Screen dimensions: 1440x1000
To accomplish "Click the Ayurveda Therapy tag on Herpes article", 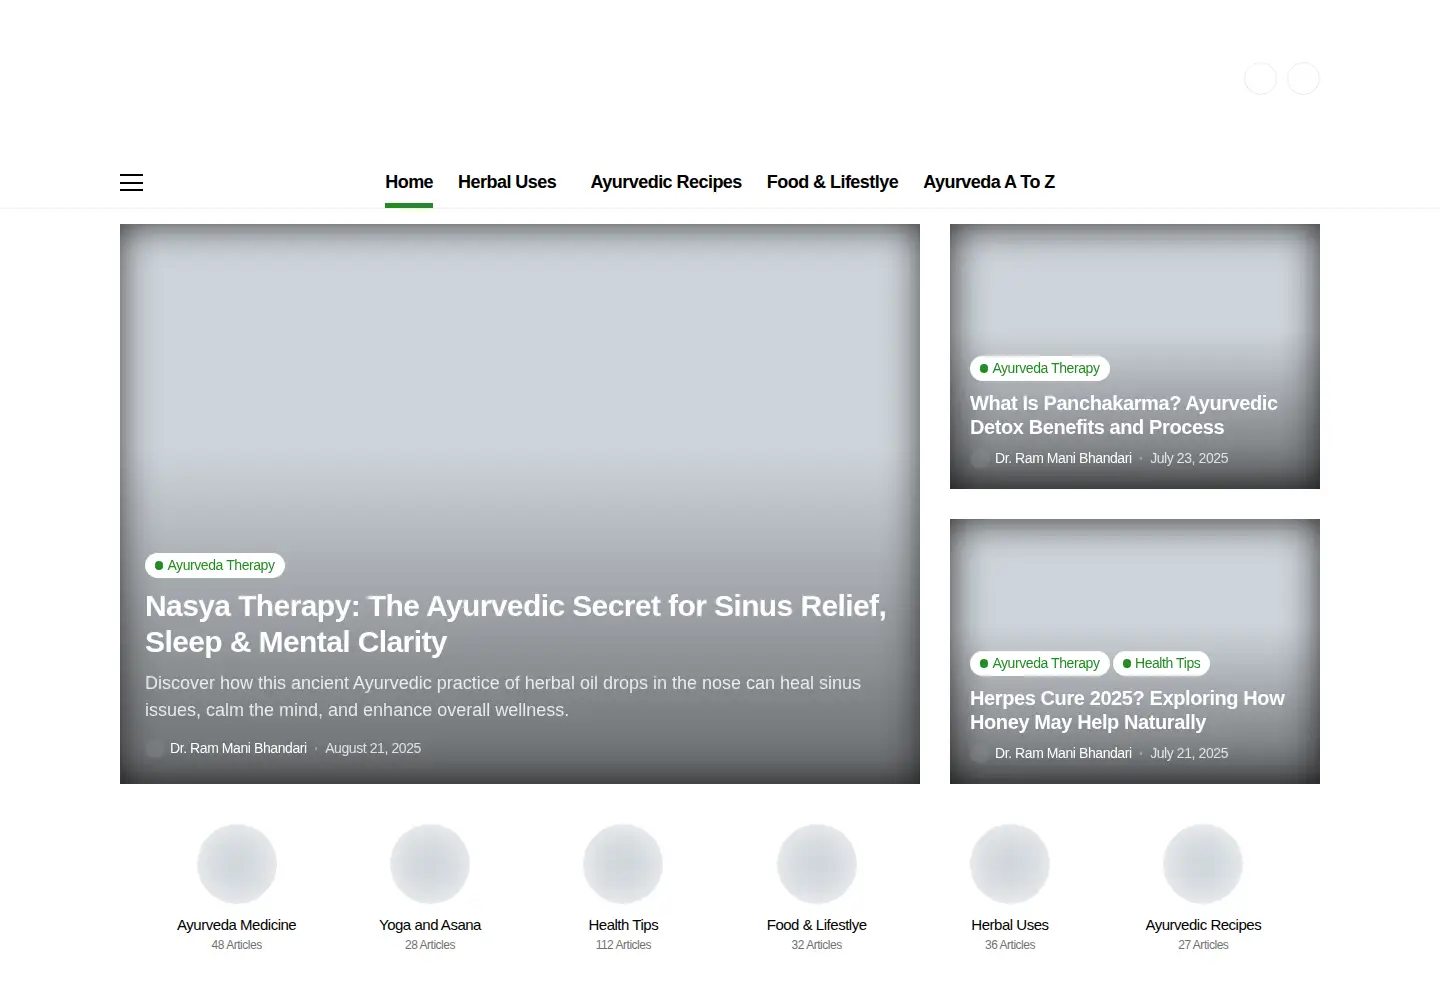I will pos(1040,663).
